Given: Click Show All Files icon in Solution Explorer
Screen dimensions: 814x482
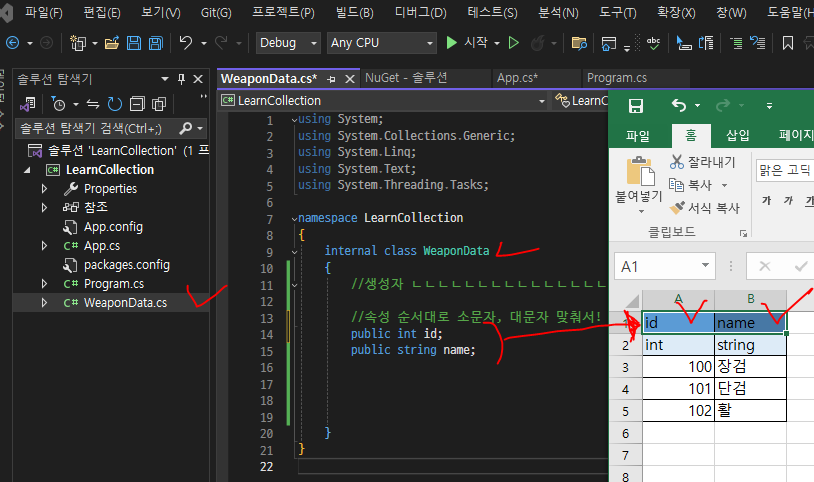Looking at the screenshot, I should 159,104.
